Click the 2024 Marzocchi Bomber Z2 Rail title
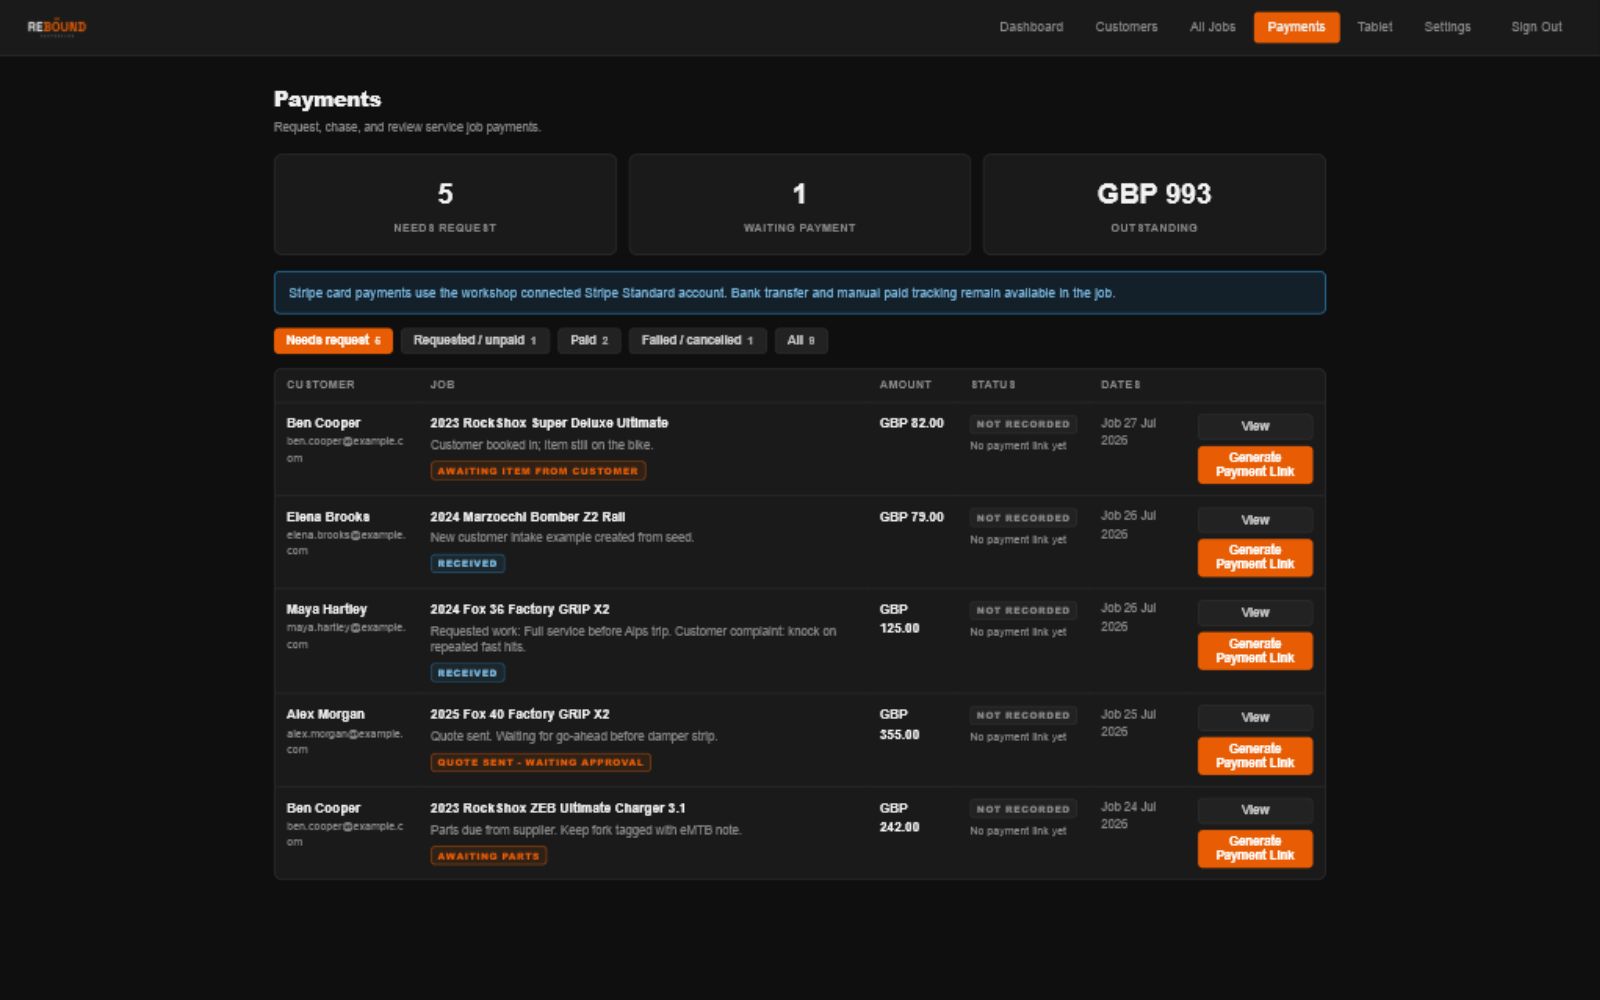The width and height of the screenshot is (1600, 1000). 527,517
